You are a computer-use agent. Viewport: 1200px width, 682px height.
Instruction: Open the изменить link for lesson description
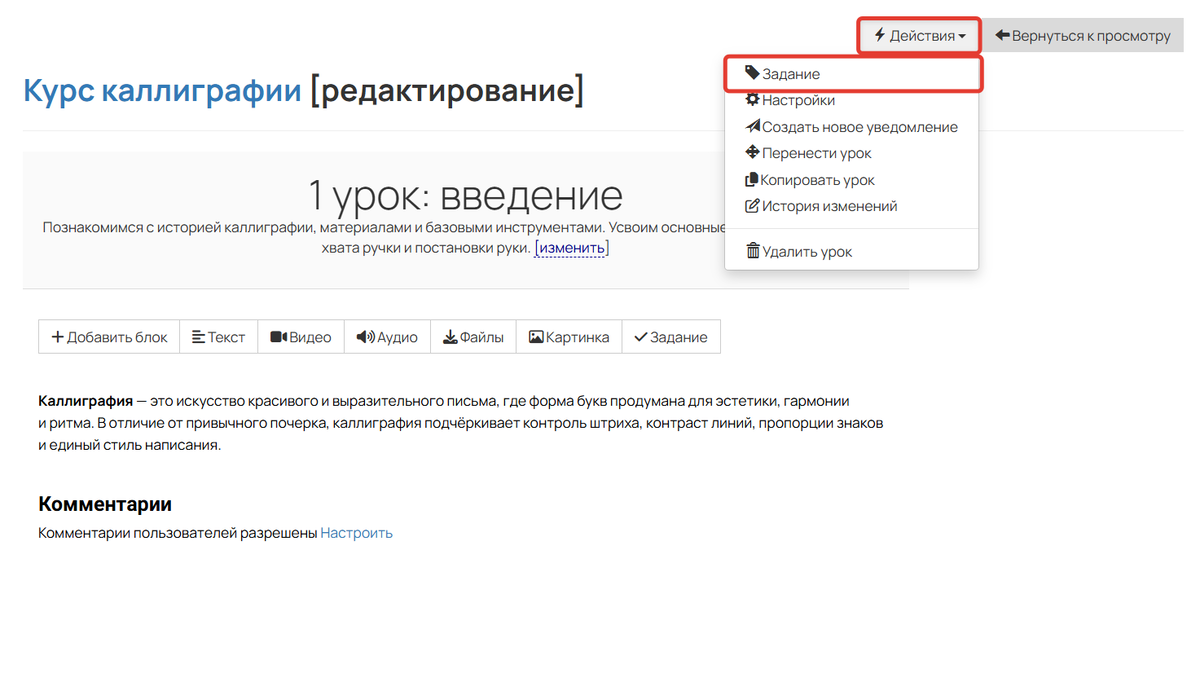coord(571,246)
